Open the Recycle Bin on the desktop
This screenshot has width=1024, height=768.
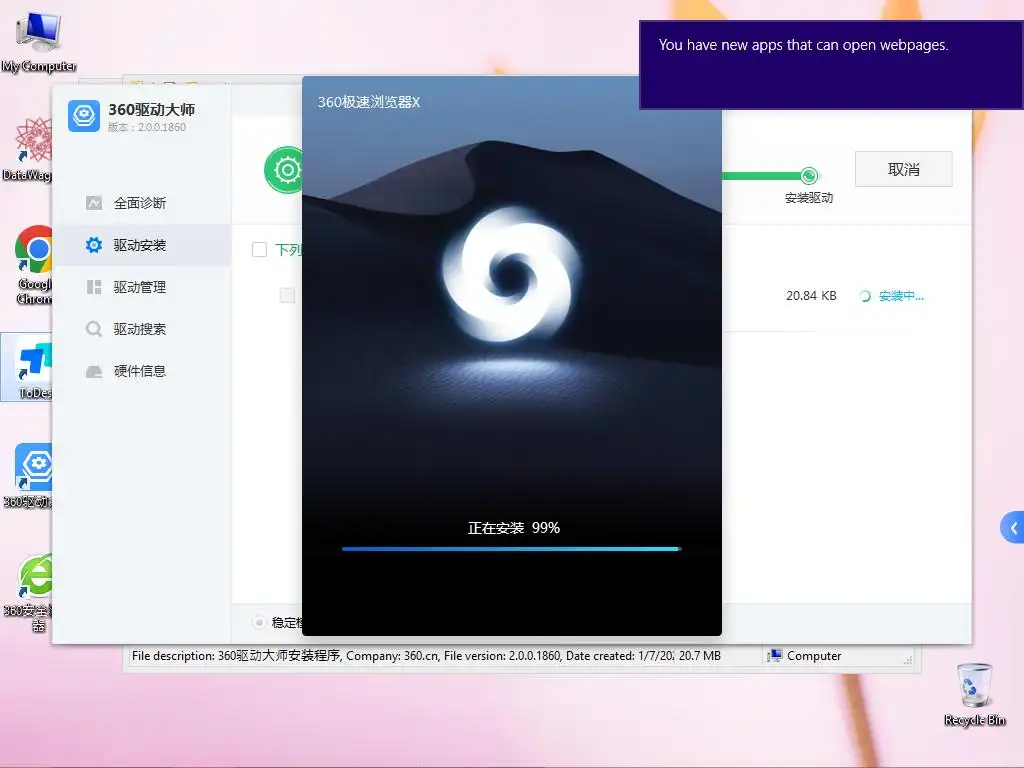(974, 694)
